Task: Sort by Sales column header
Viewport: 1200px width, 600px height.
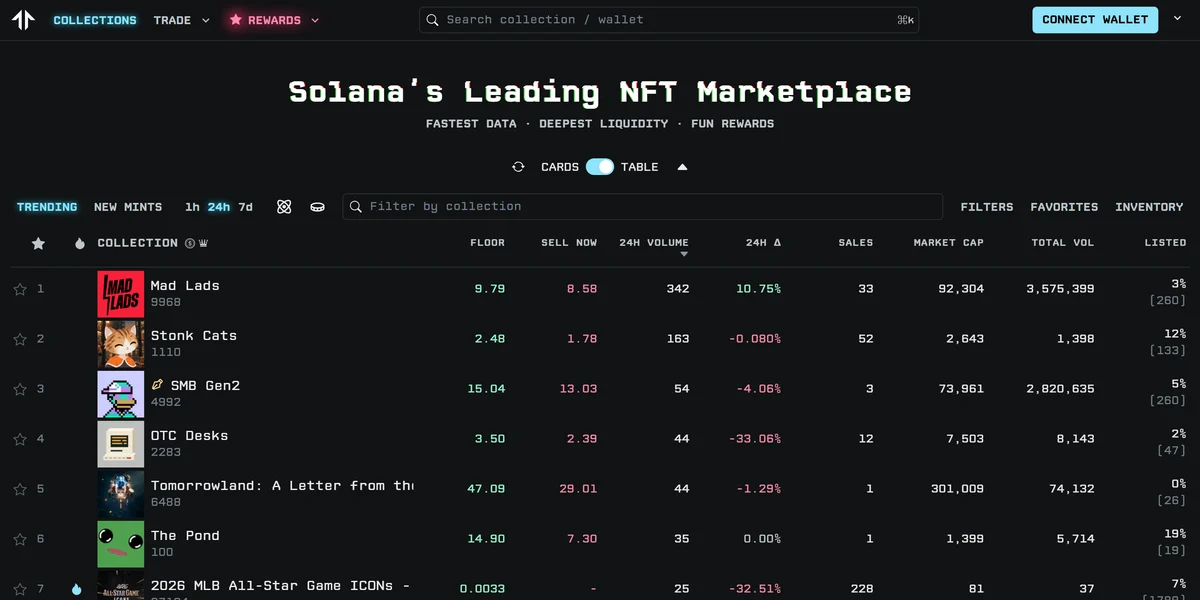Action: [855, 243]
